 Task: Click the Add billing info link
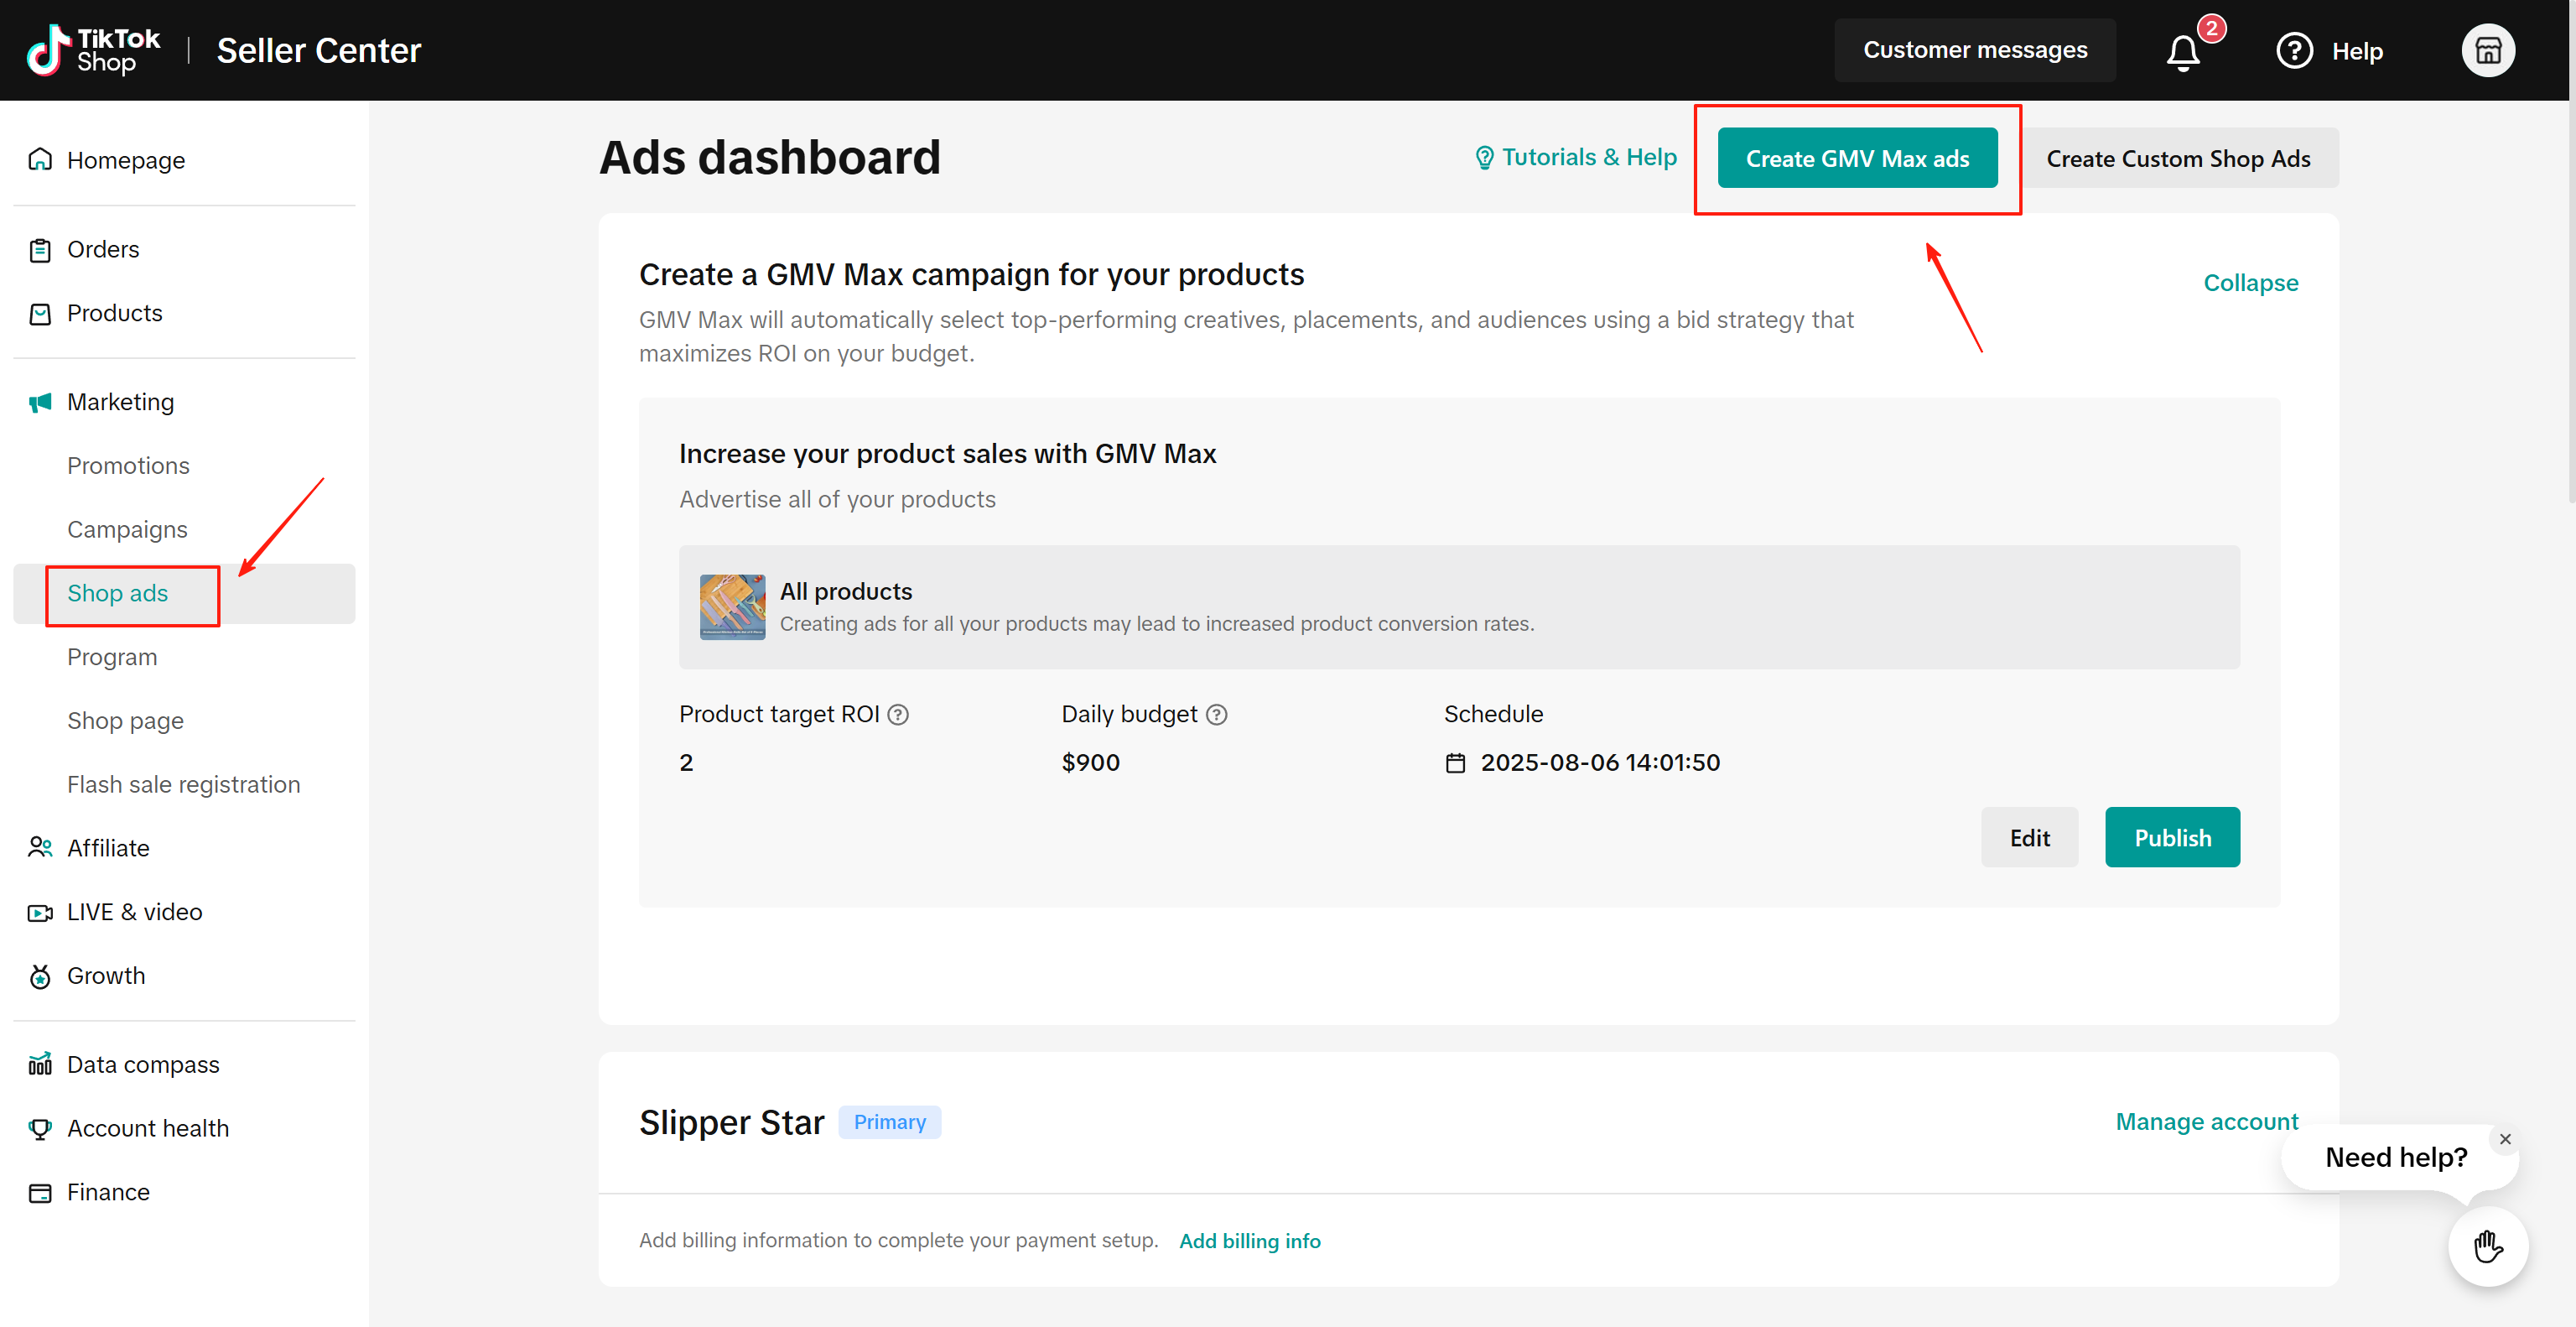pos(1249,1241)
